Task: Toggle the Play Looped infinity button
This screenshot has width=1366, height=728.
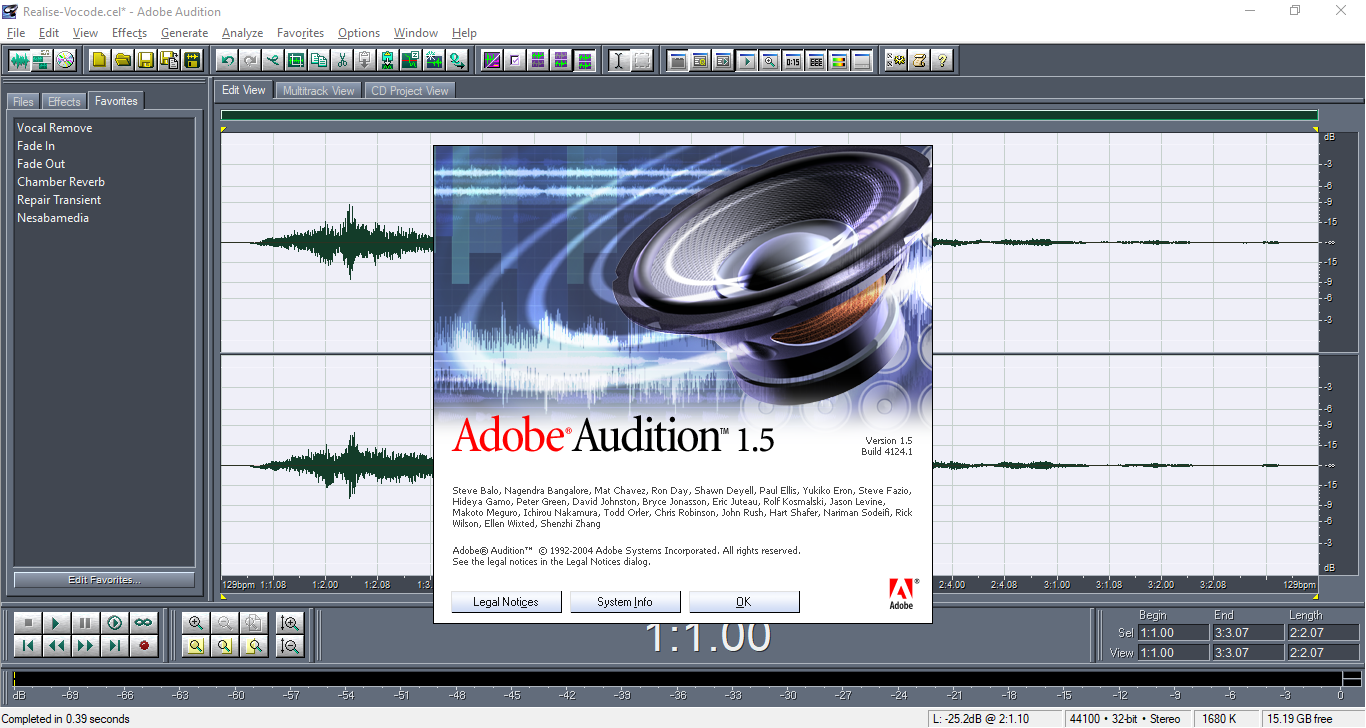Action: (x=144, y=623)
